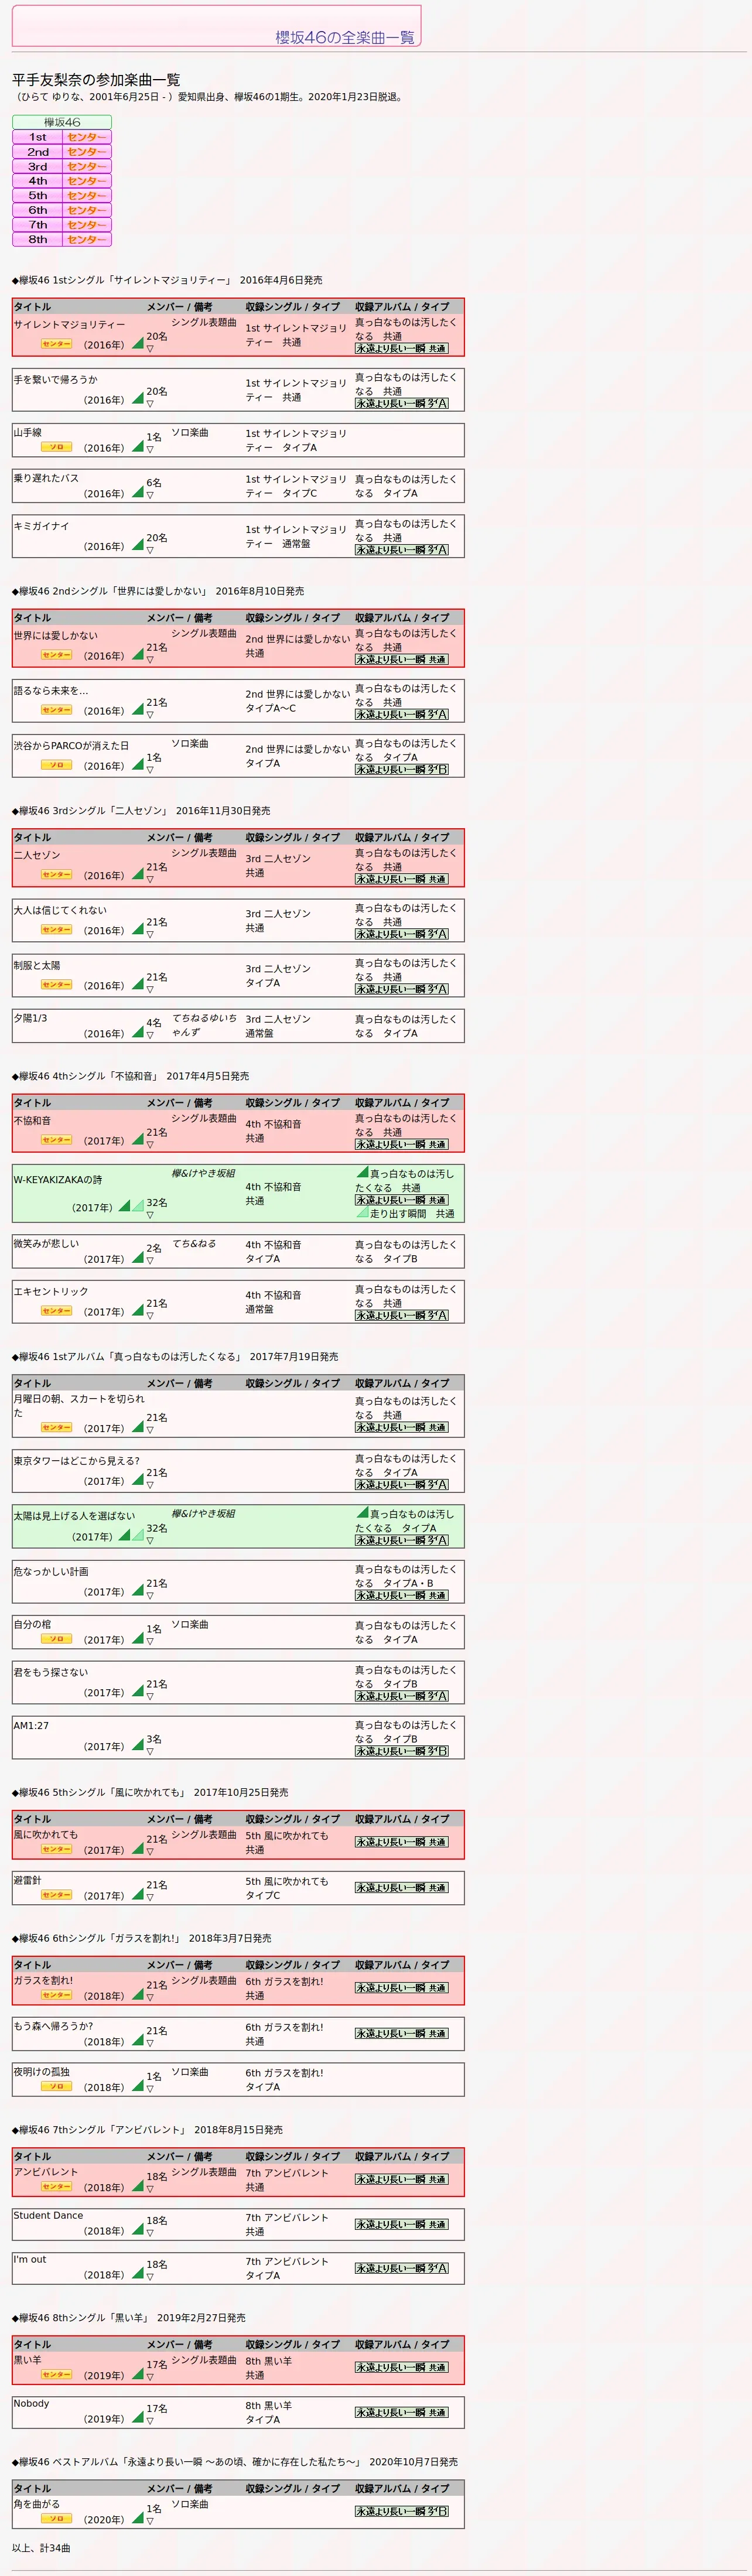Click 6th センター entry in 欅坂46 table
The image size is (752, 2576).
[62, 210]
